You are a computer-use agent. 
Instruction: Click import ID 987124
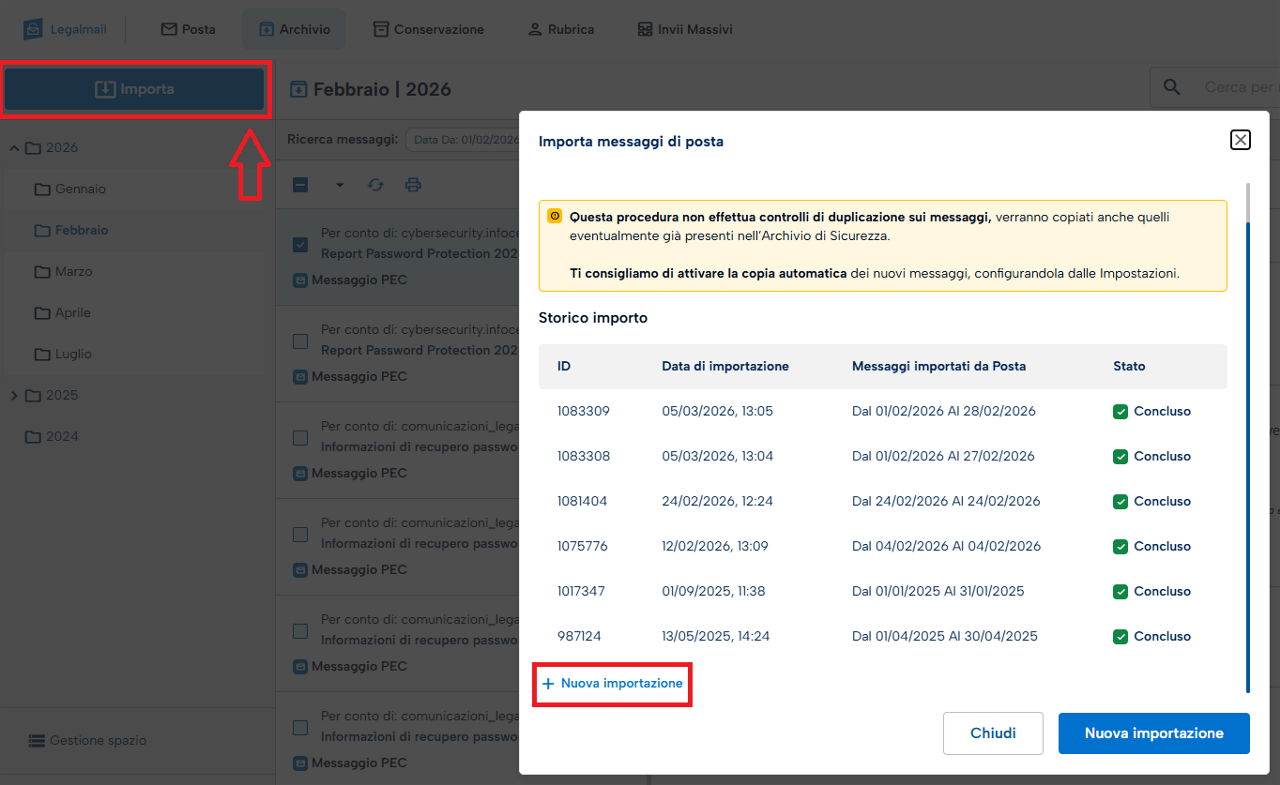(579, 636)
